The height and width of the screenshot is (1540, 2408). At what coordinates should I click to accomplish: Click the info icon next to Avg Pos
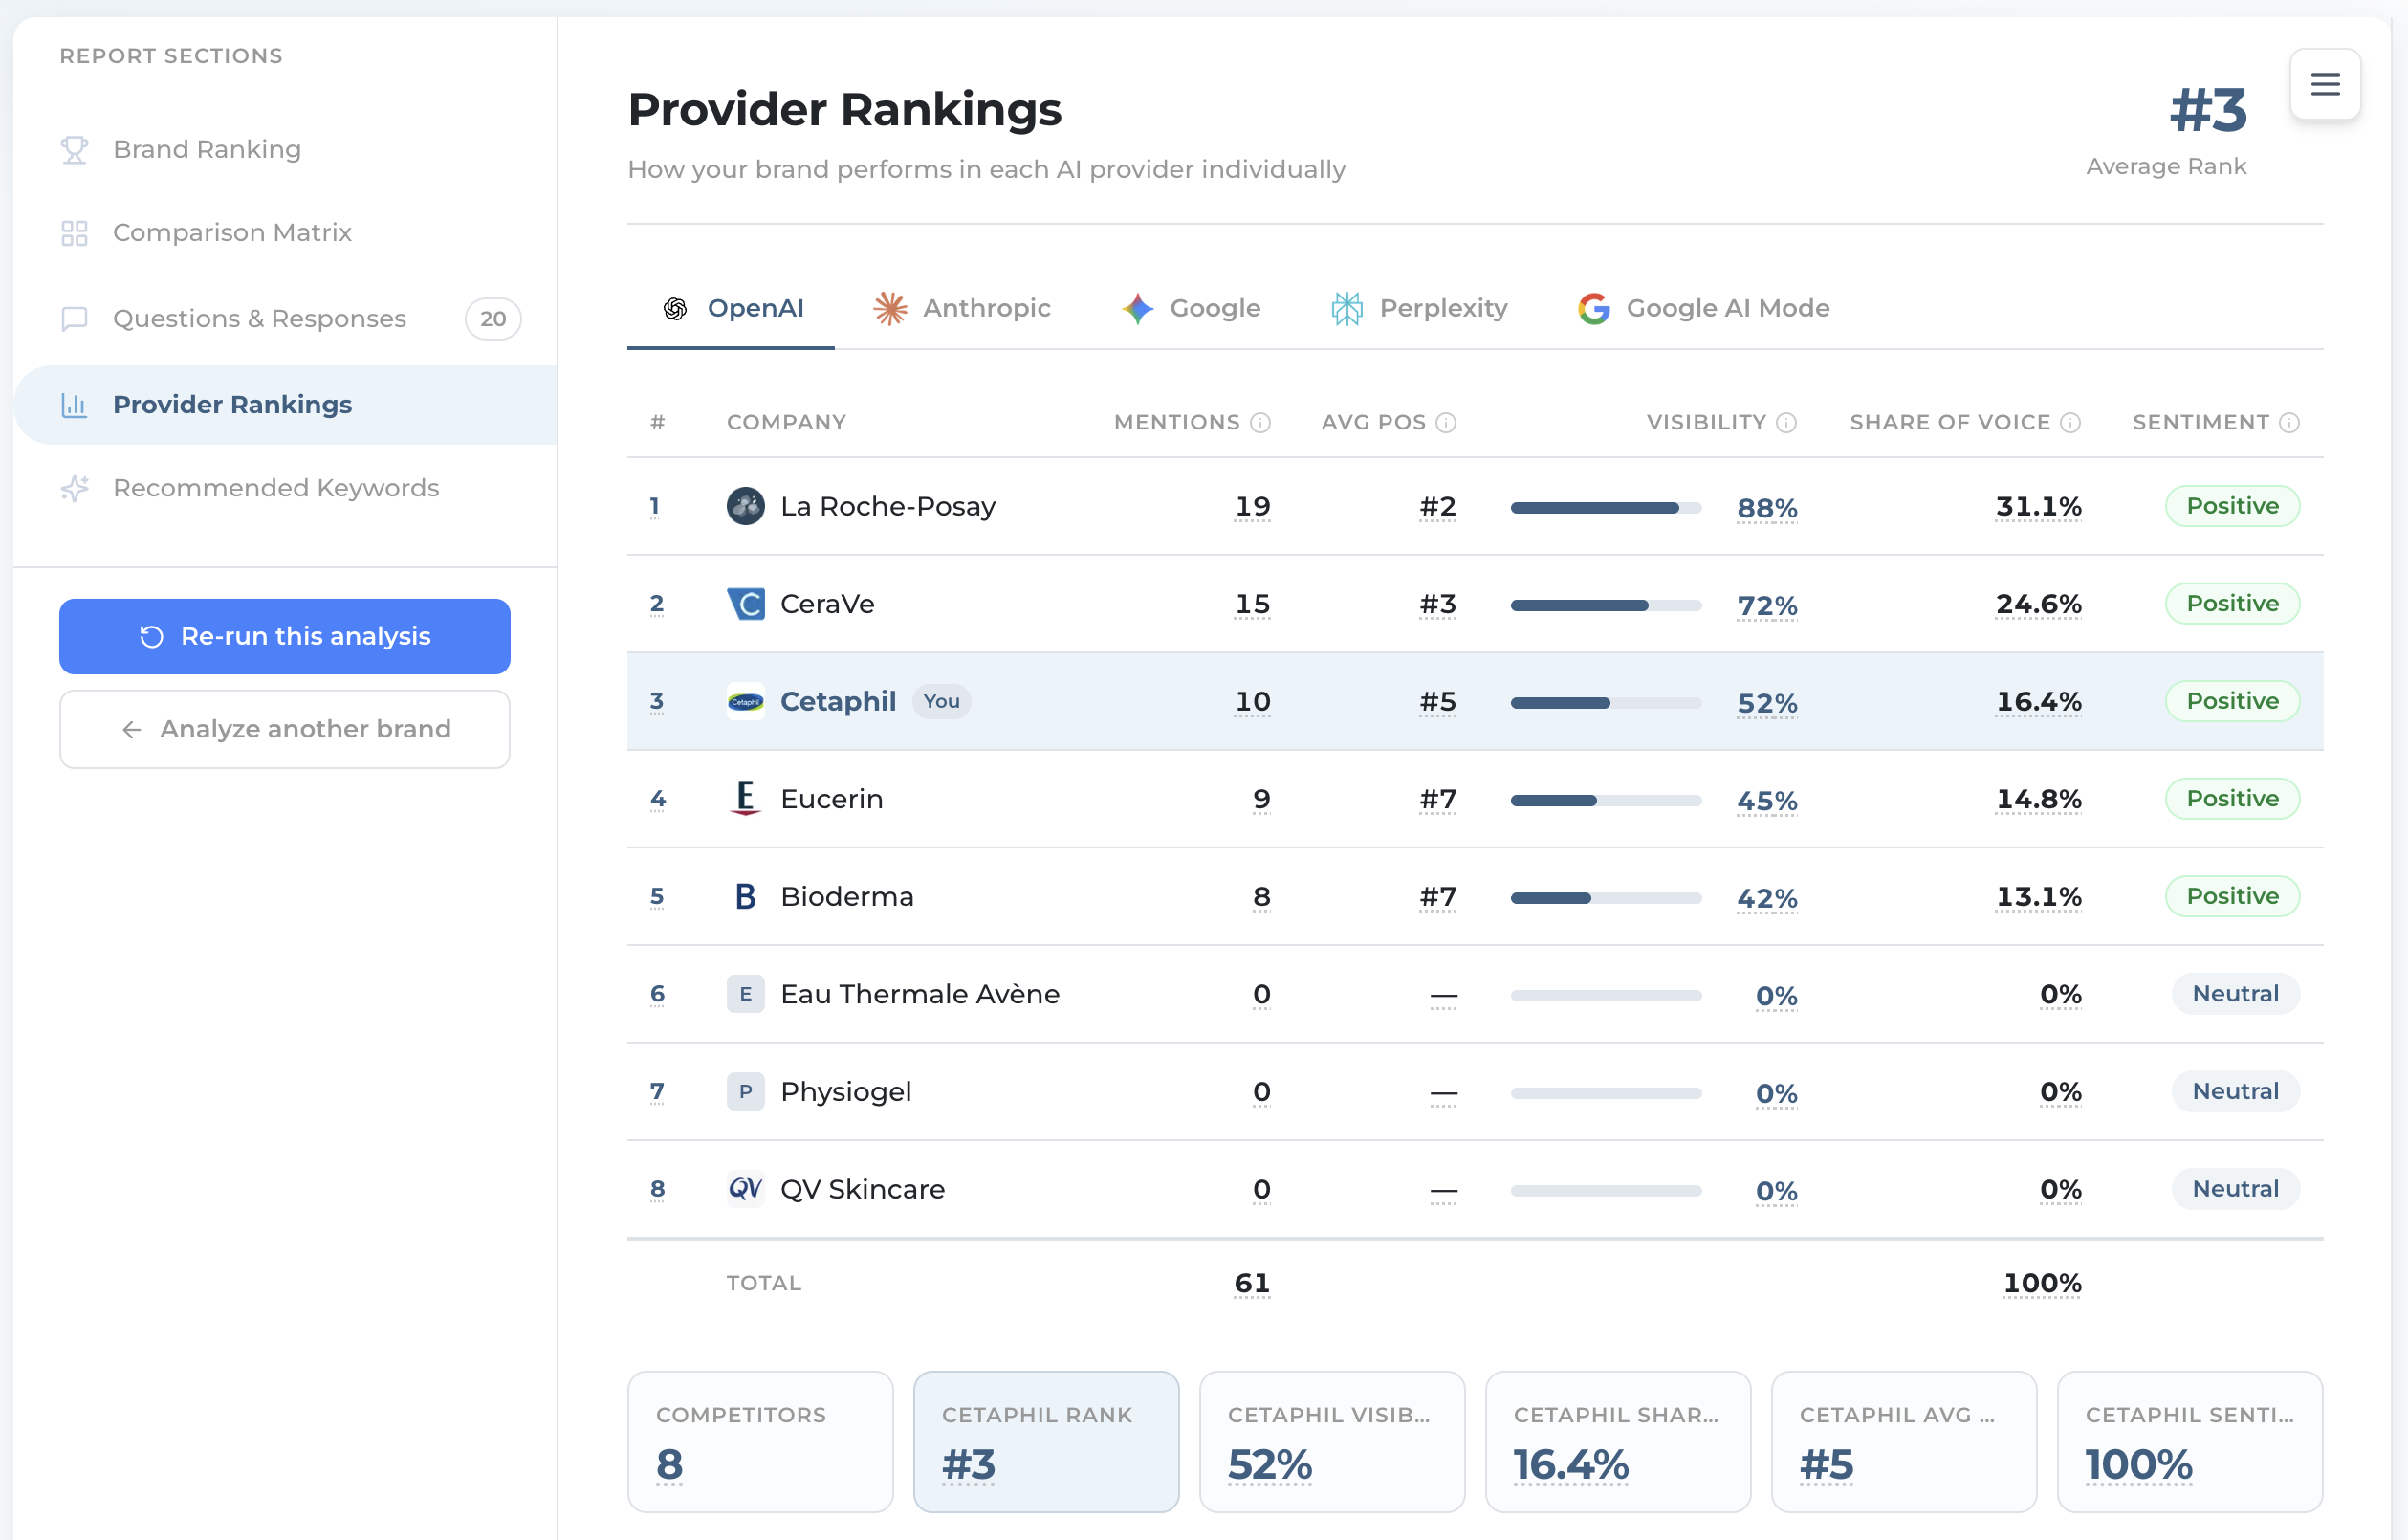tap(1446, 423)
